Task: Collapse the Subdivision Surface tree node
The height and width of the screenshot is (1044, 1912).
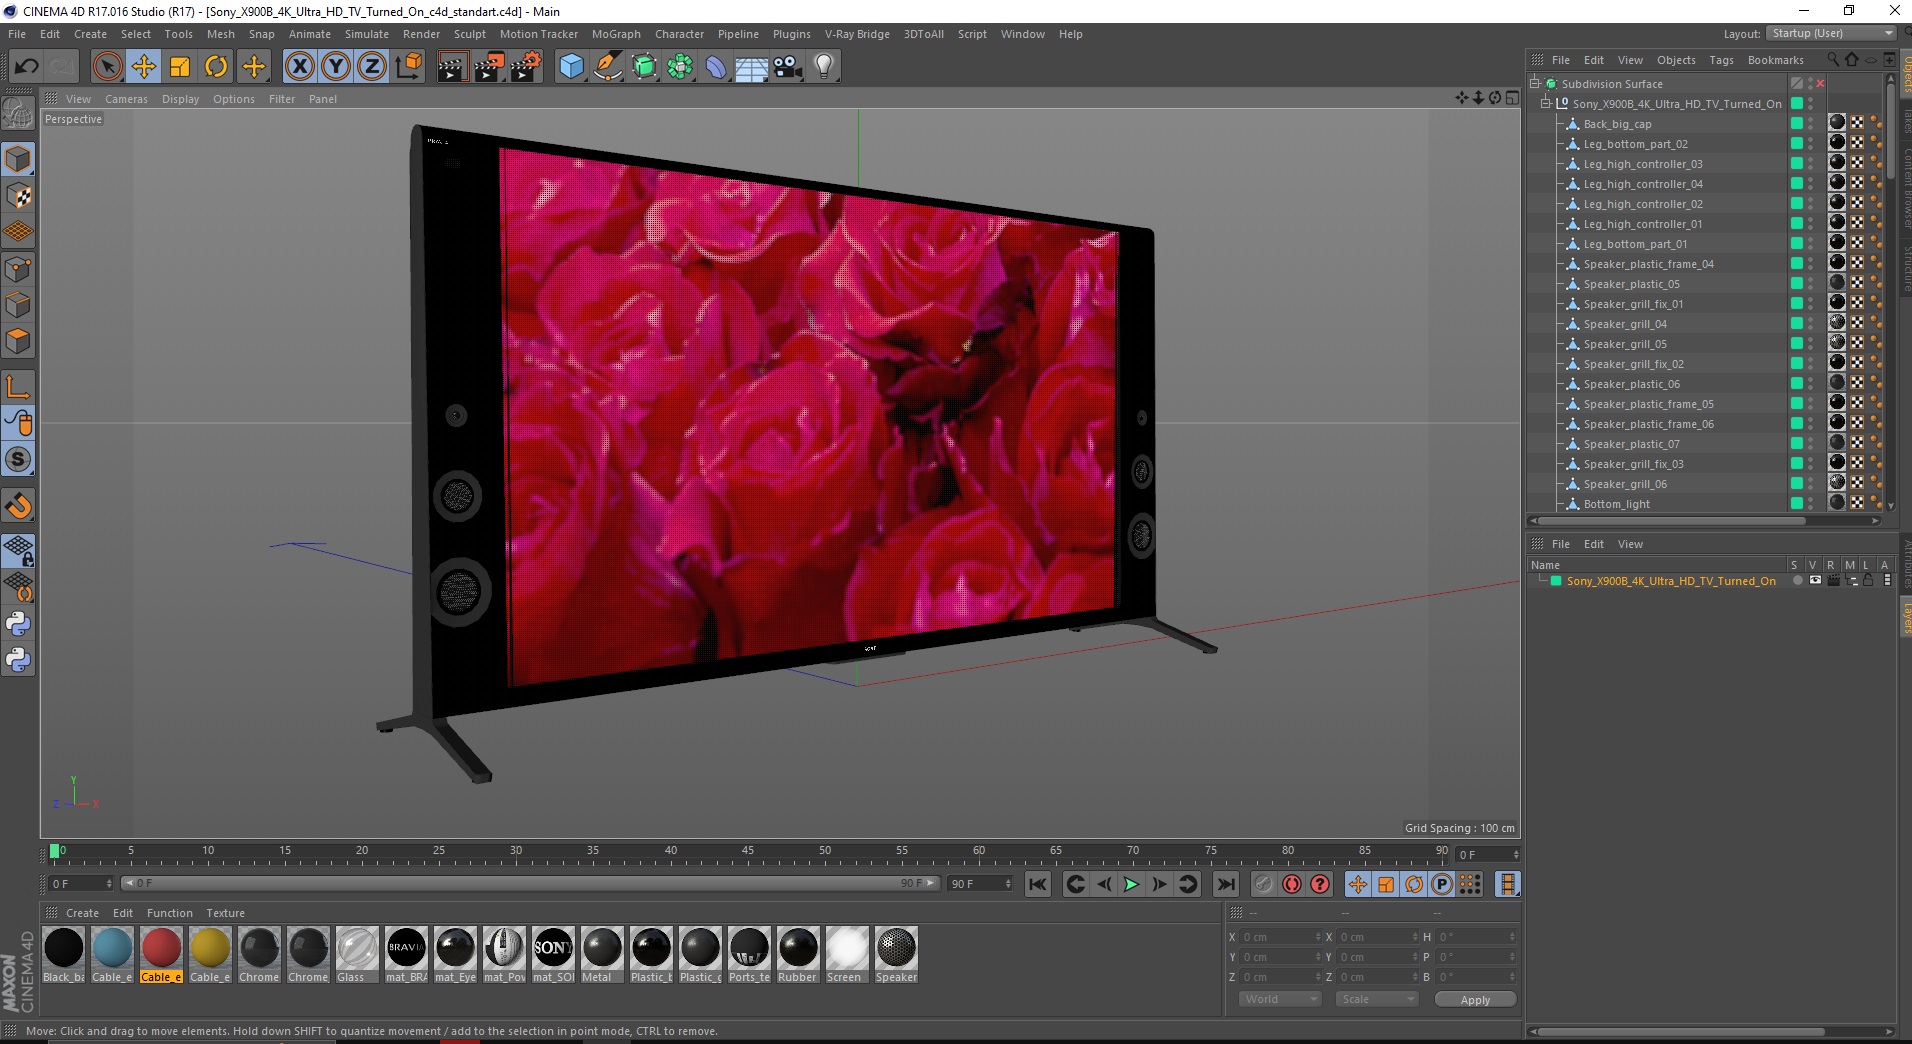Action: [x=1534, y=84]
